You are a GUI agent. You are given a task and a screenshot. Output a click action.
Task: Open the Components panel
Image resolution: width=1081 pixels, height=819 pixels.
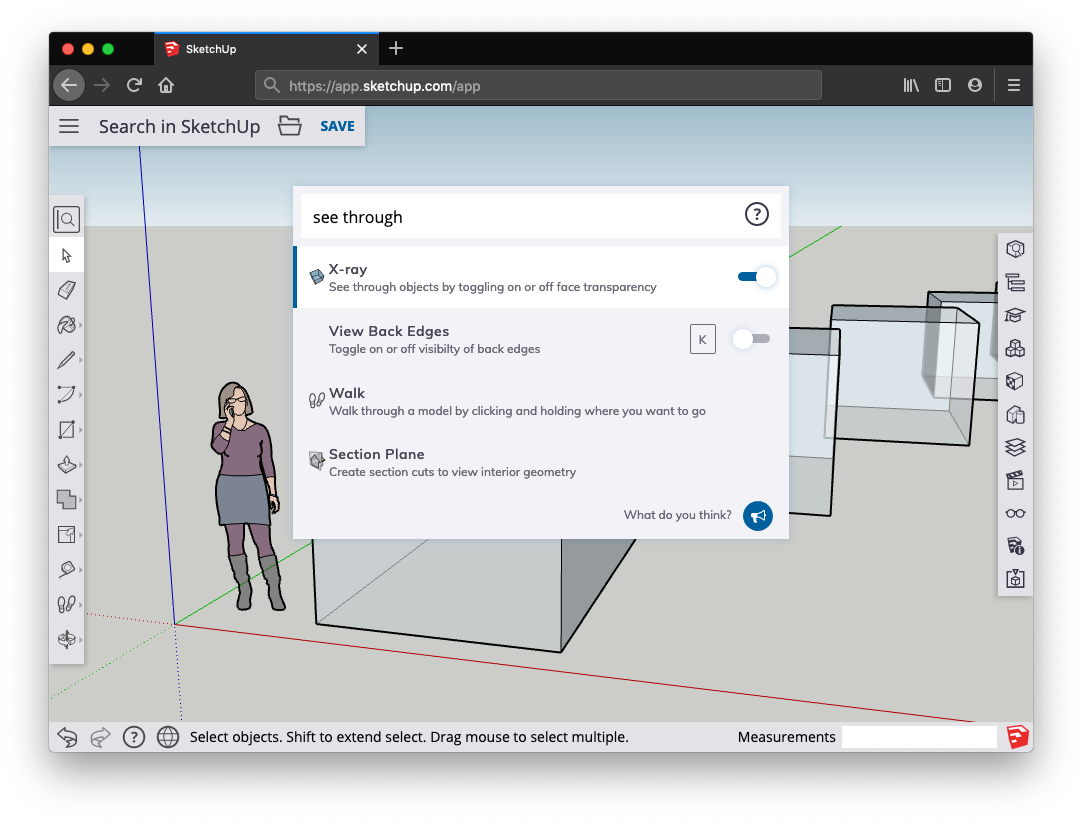(1015, 348)
